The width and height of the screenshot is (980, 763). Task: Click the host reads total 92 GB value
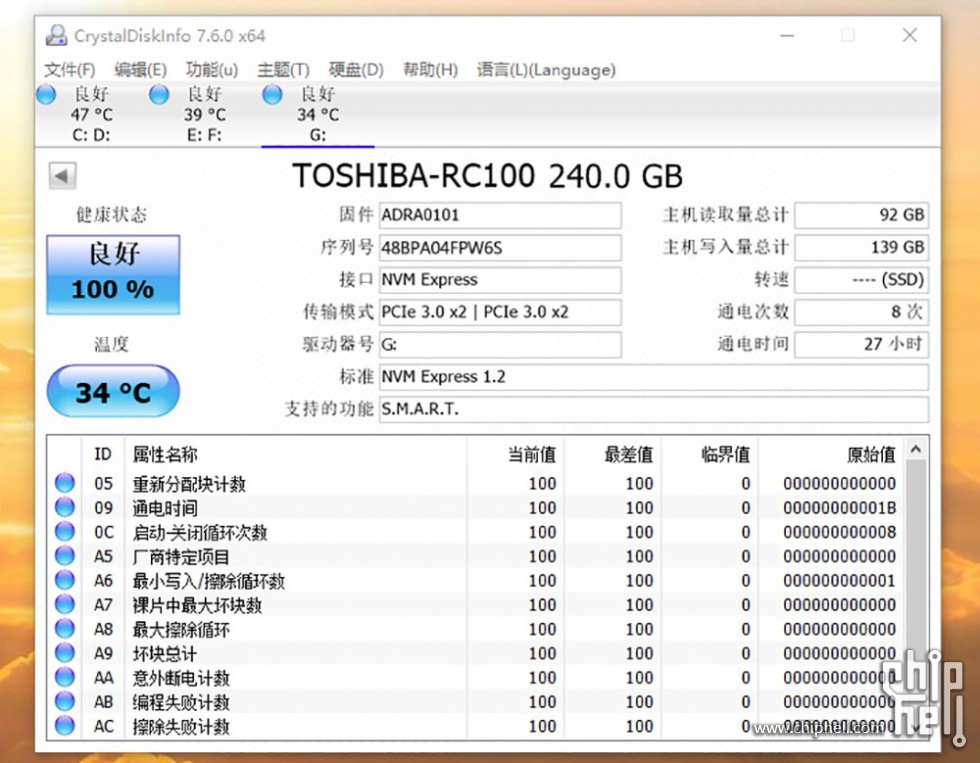[861, 216]
